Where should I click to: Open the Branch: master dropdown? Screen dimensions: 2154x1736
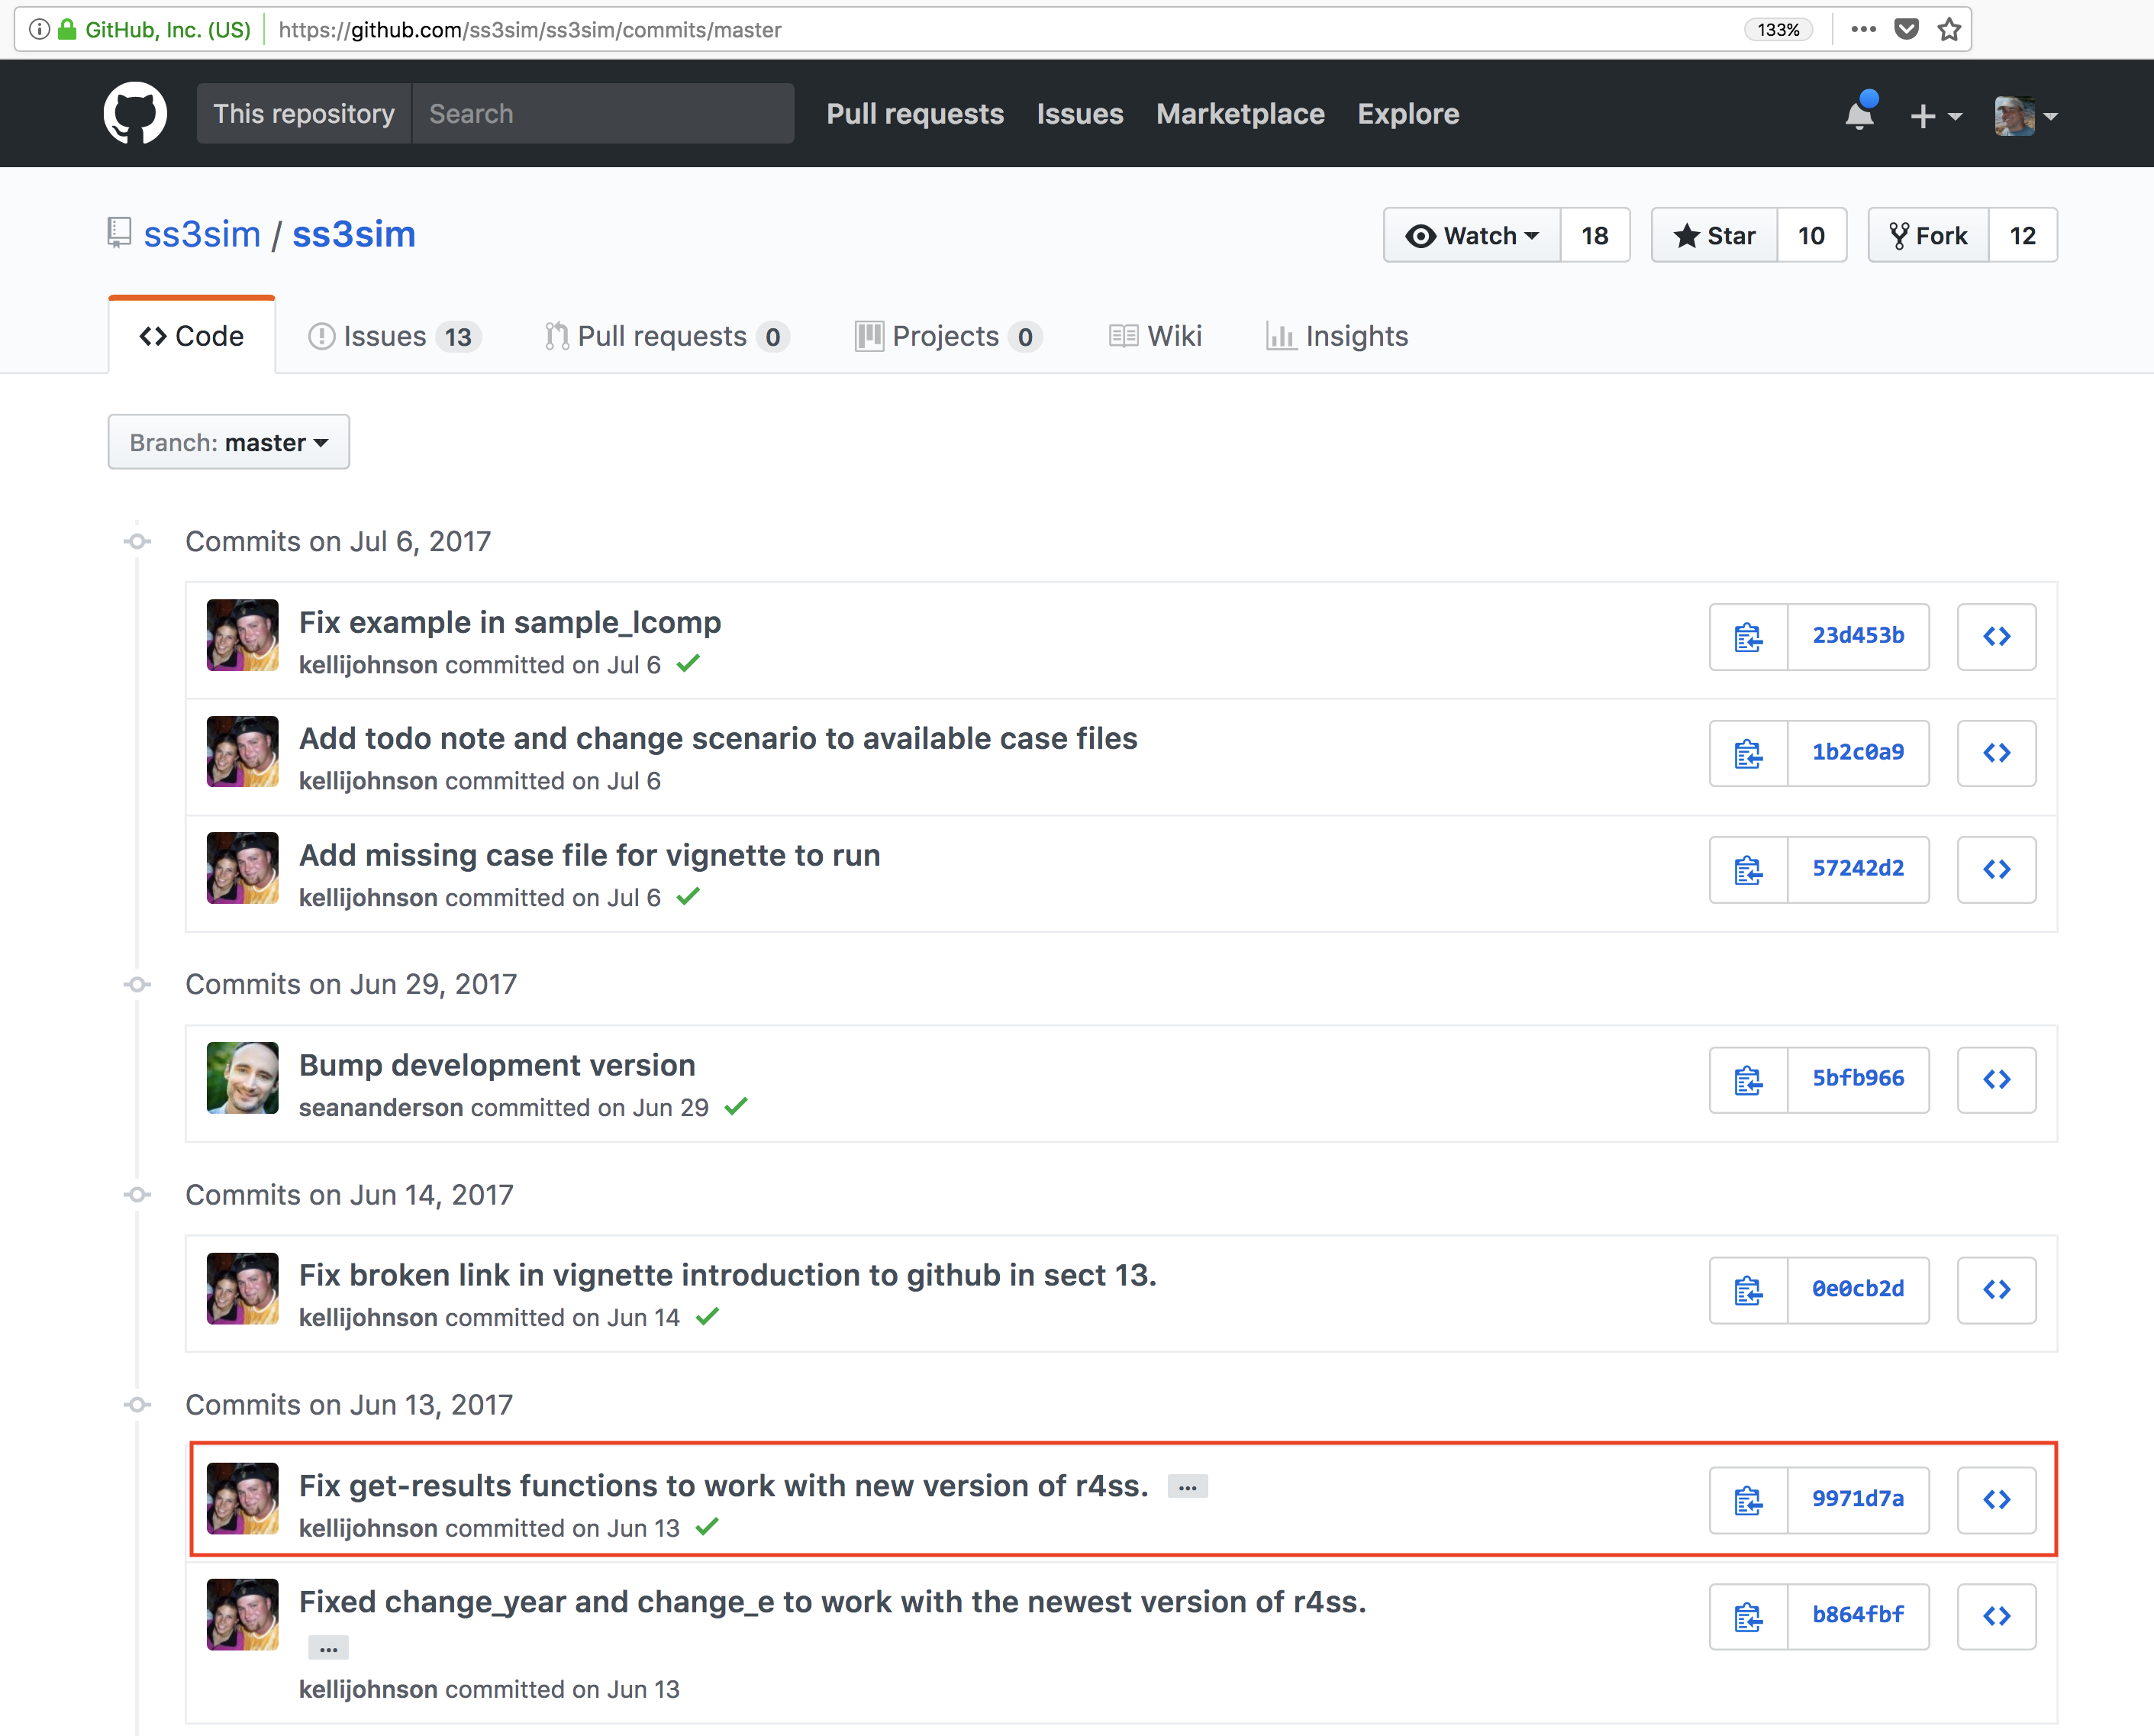coord(229,442)
